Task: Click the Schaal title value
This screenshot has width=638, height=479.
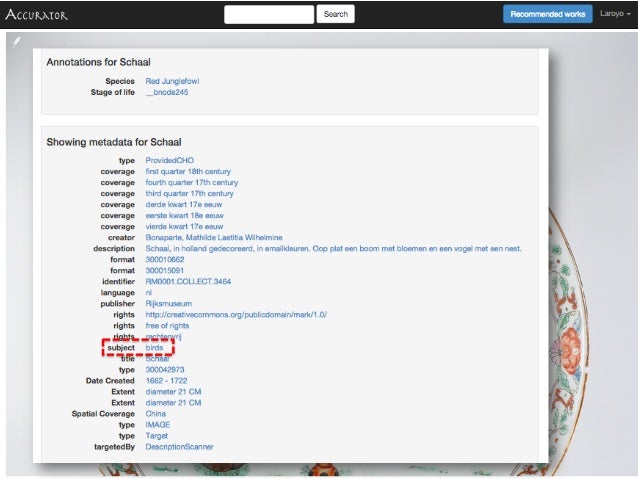Action: tap(157, 359)
